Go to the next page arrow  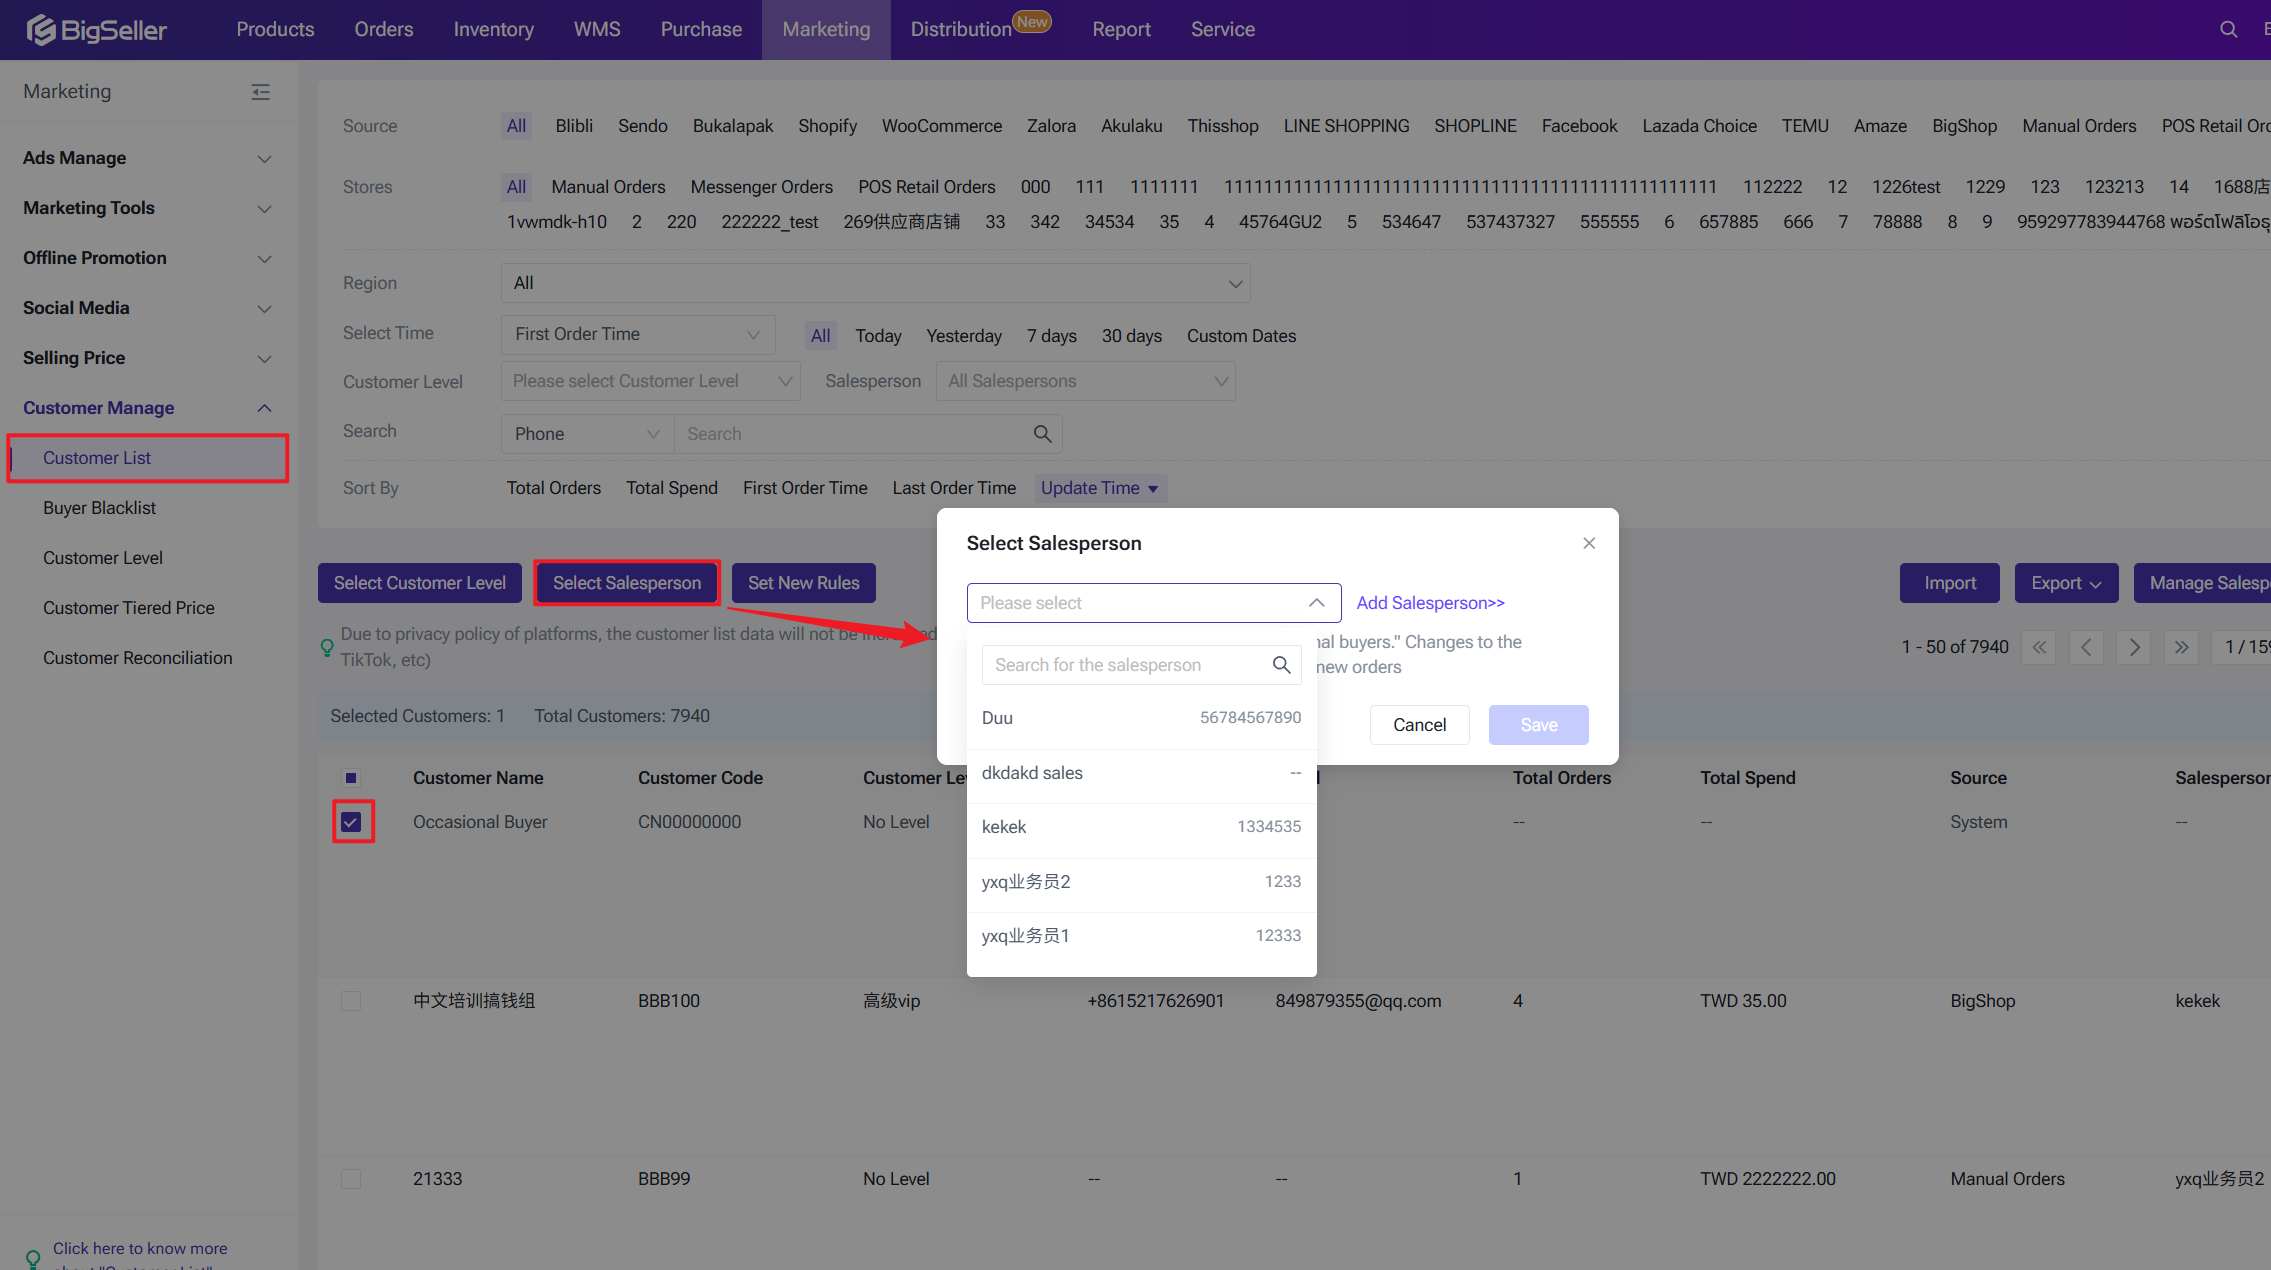coord(2134,647)
